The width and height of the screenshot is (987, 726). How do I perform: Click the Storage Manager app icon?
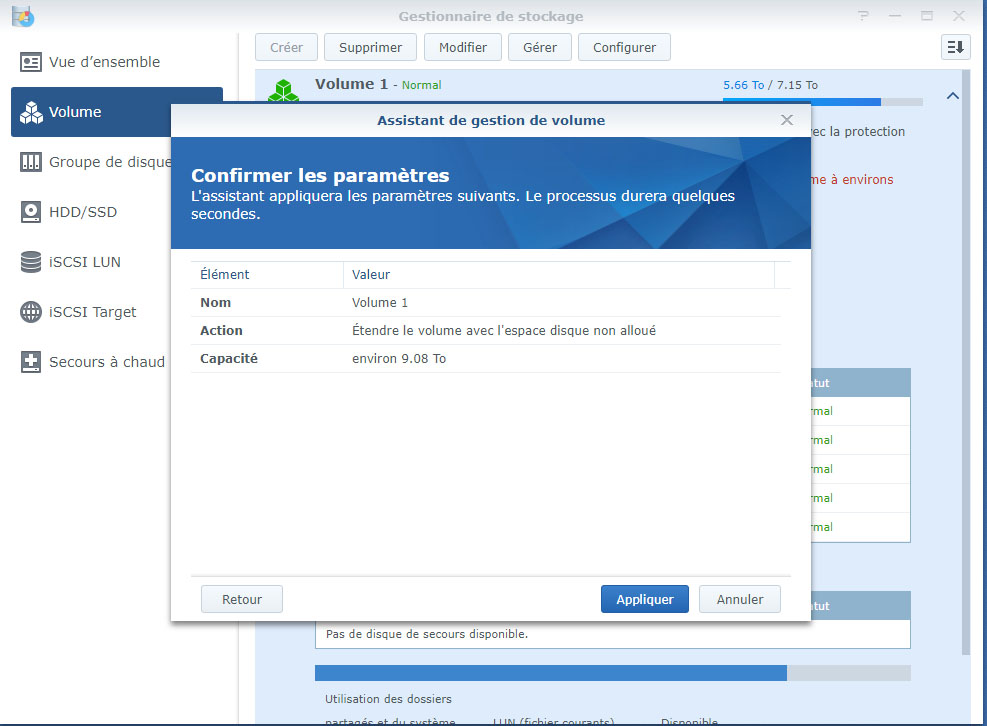(23, 16)
